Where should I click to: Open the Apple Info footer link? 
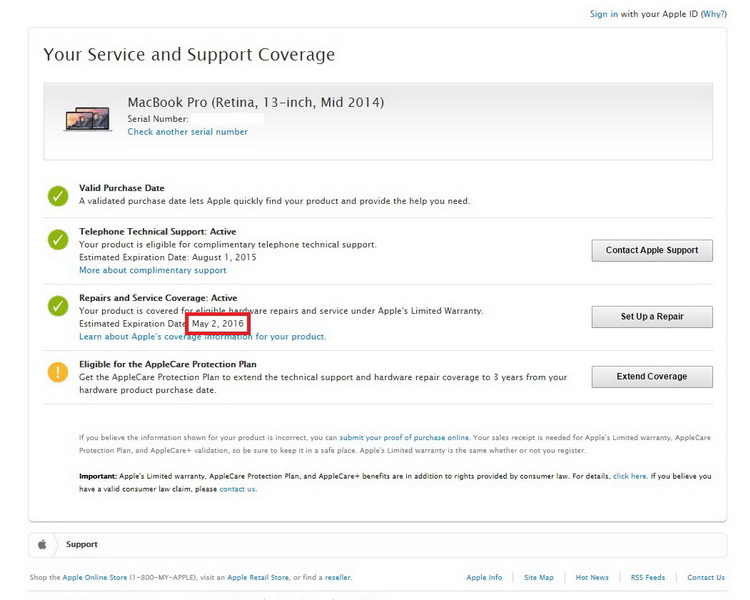click(x=484, y=578)
